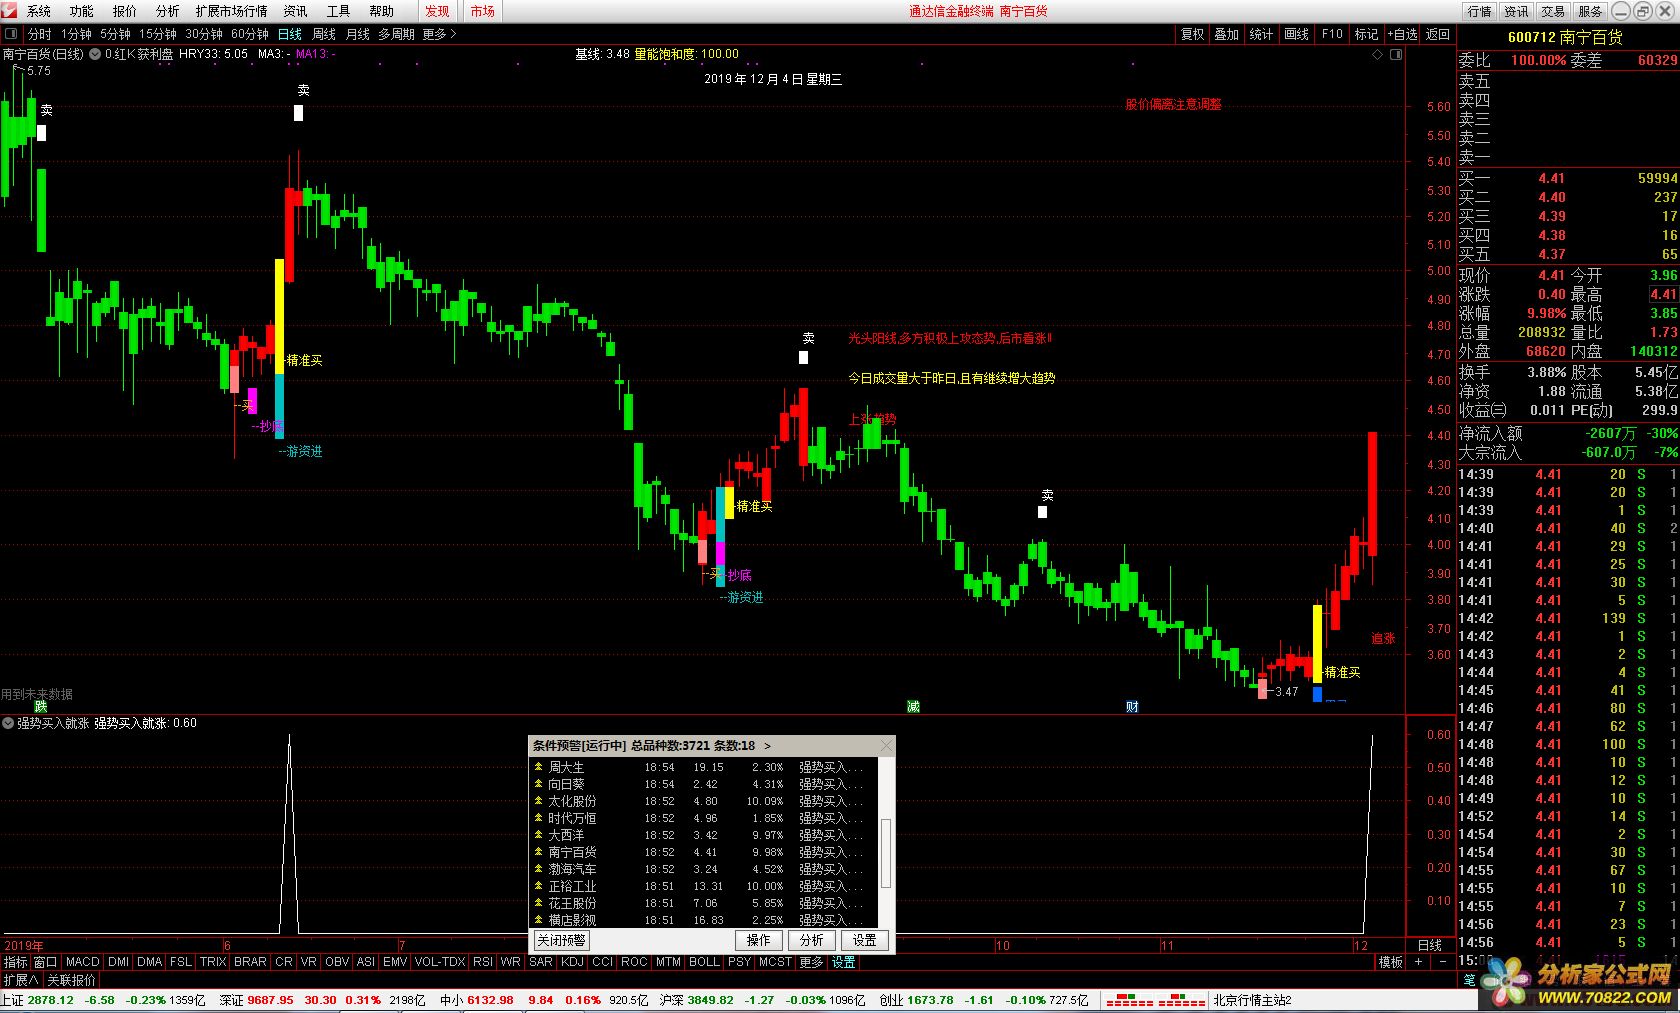The image size is (1680, 1013).
Task: Select the KDJ indicator tab
Action: (572, 962)
